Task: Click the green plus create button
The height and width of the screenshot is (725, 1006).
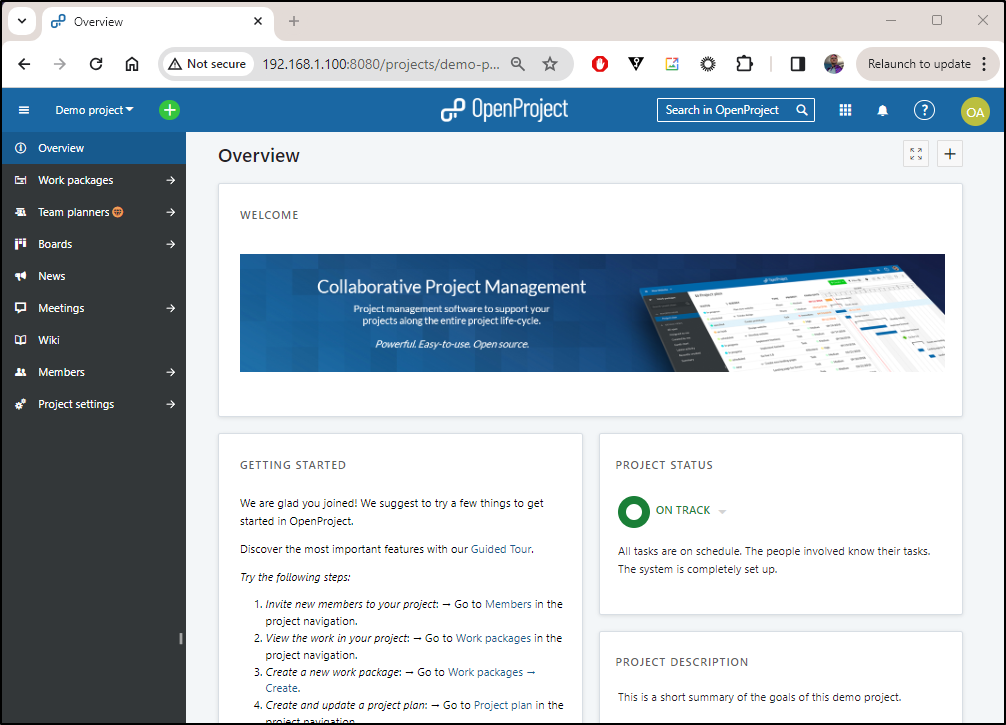Action: 169,110
